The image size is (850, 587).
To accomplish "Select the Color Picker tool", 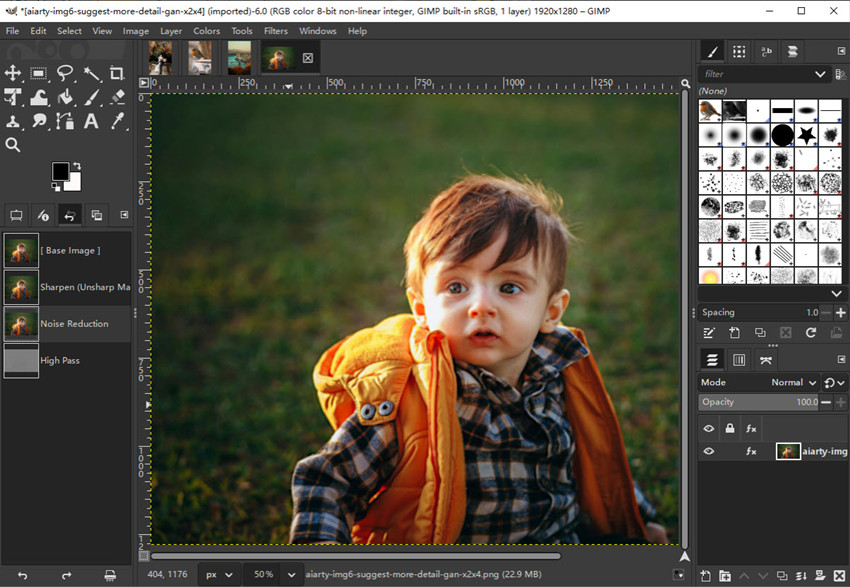I will [x=117, y=121].
